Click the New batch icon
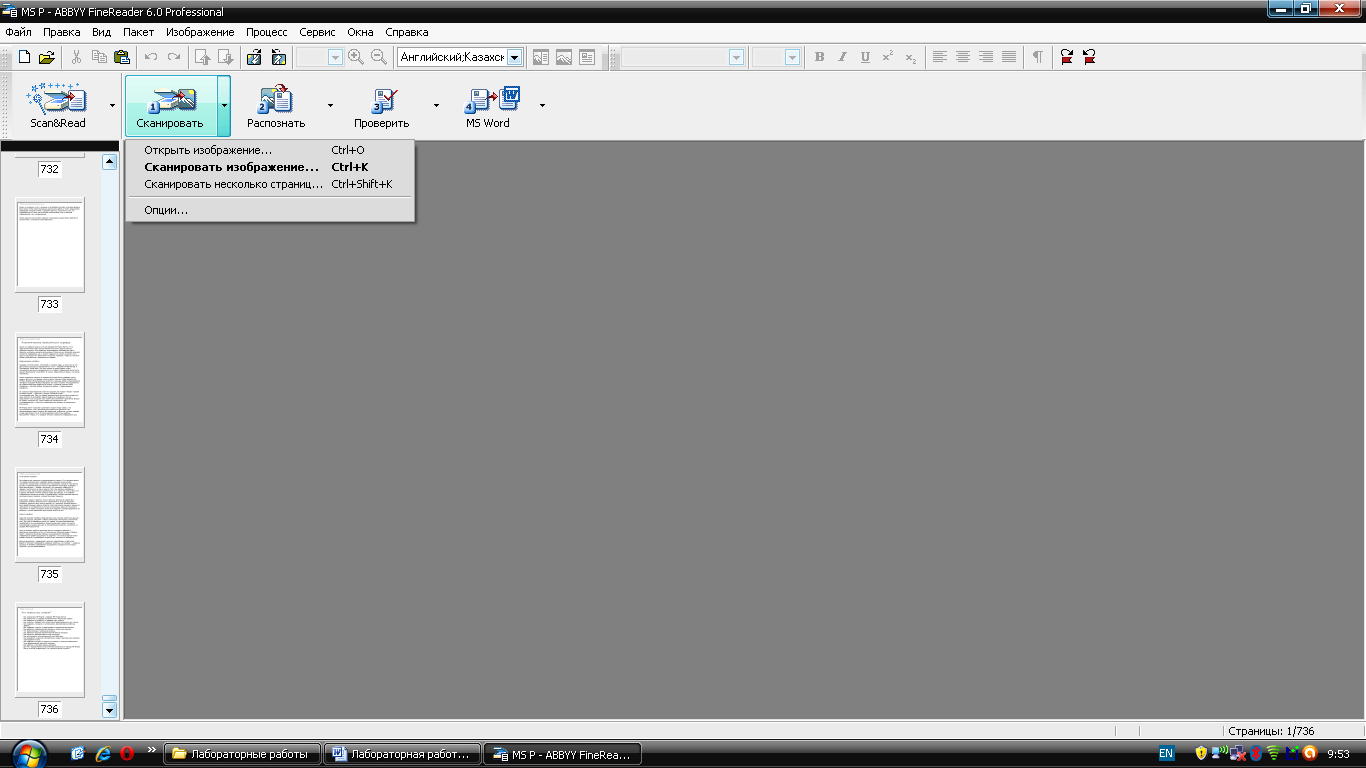 (x=24, y=57)
